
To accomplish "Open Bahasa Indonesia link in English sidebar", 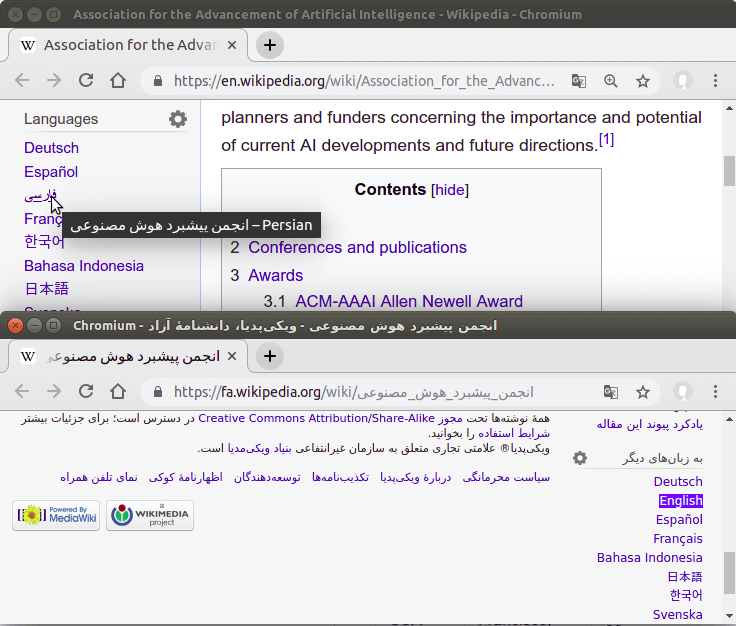I will pyautogui.click(x=84, y=266).
